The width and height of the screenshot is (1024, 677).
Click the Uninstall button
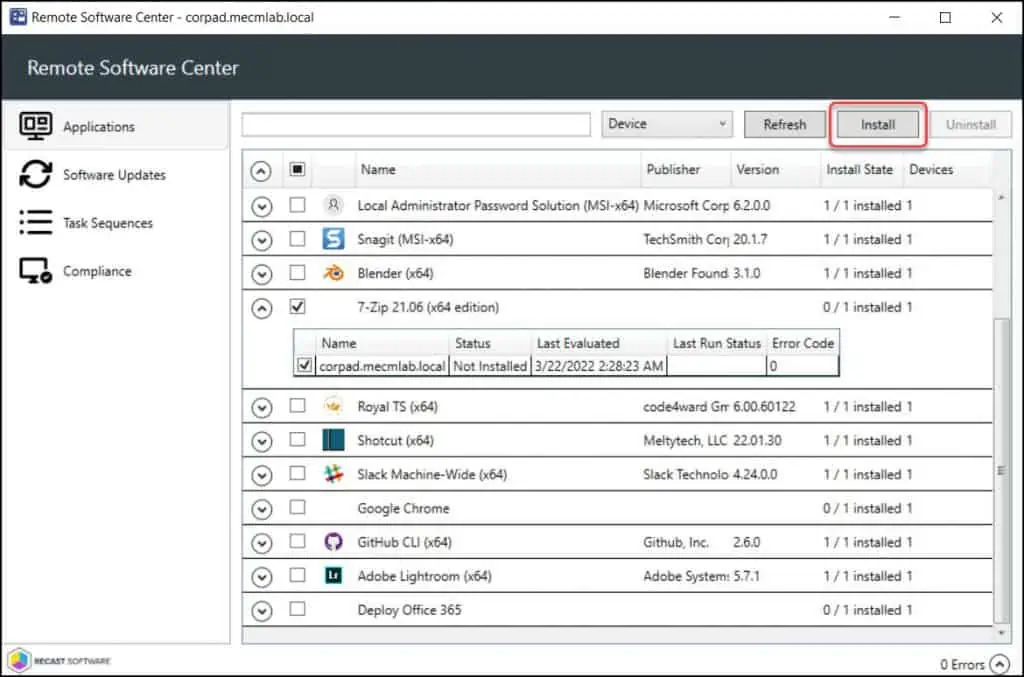click(x=970, y=124)
